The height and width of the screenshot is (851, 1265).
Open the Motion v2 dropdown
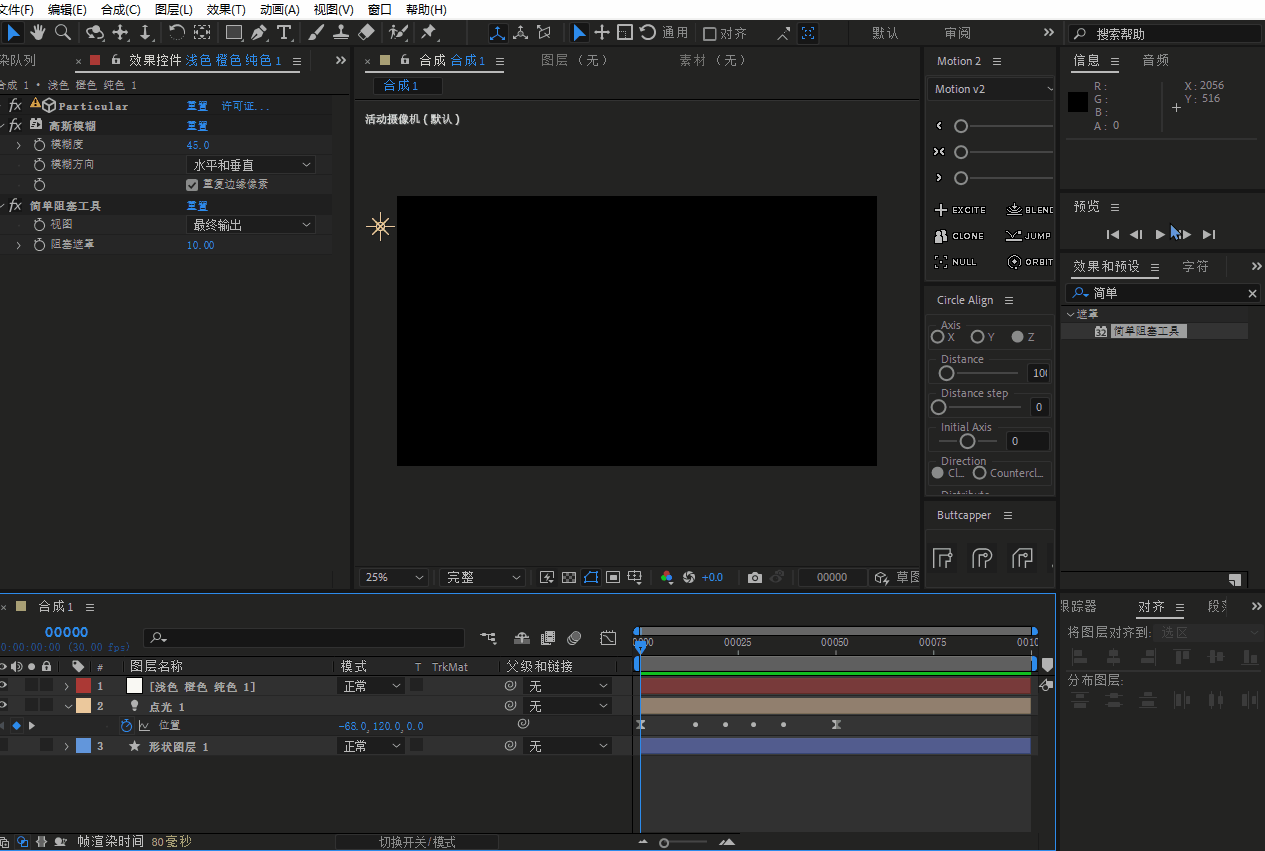pyautogui.click(x=991, y=89)
